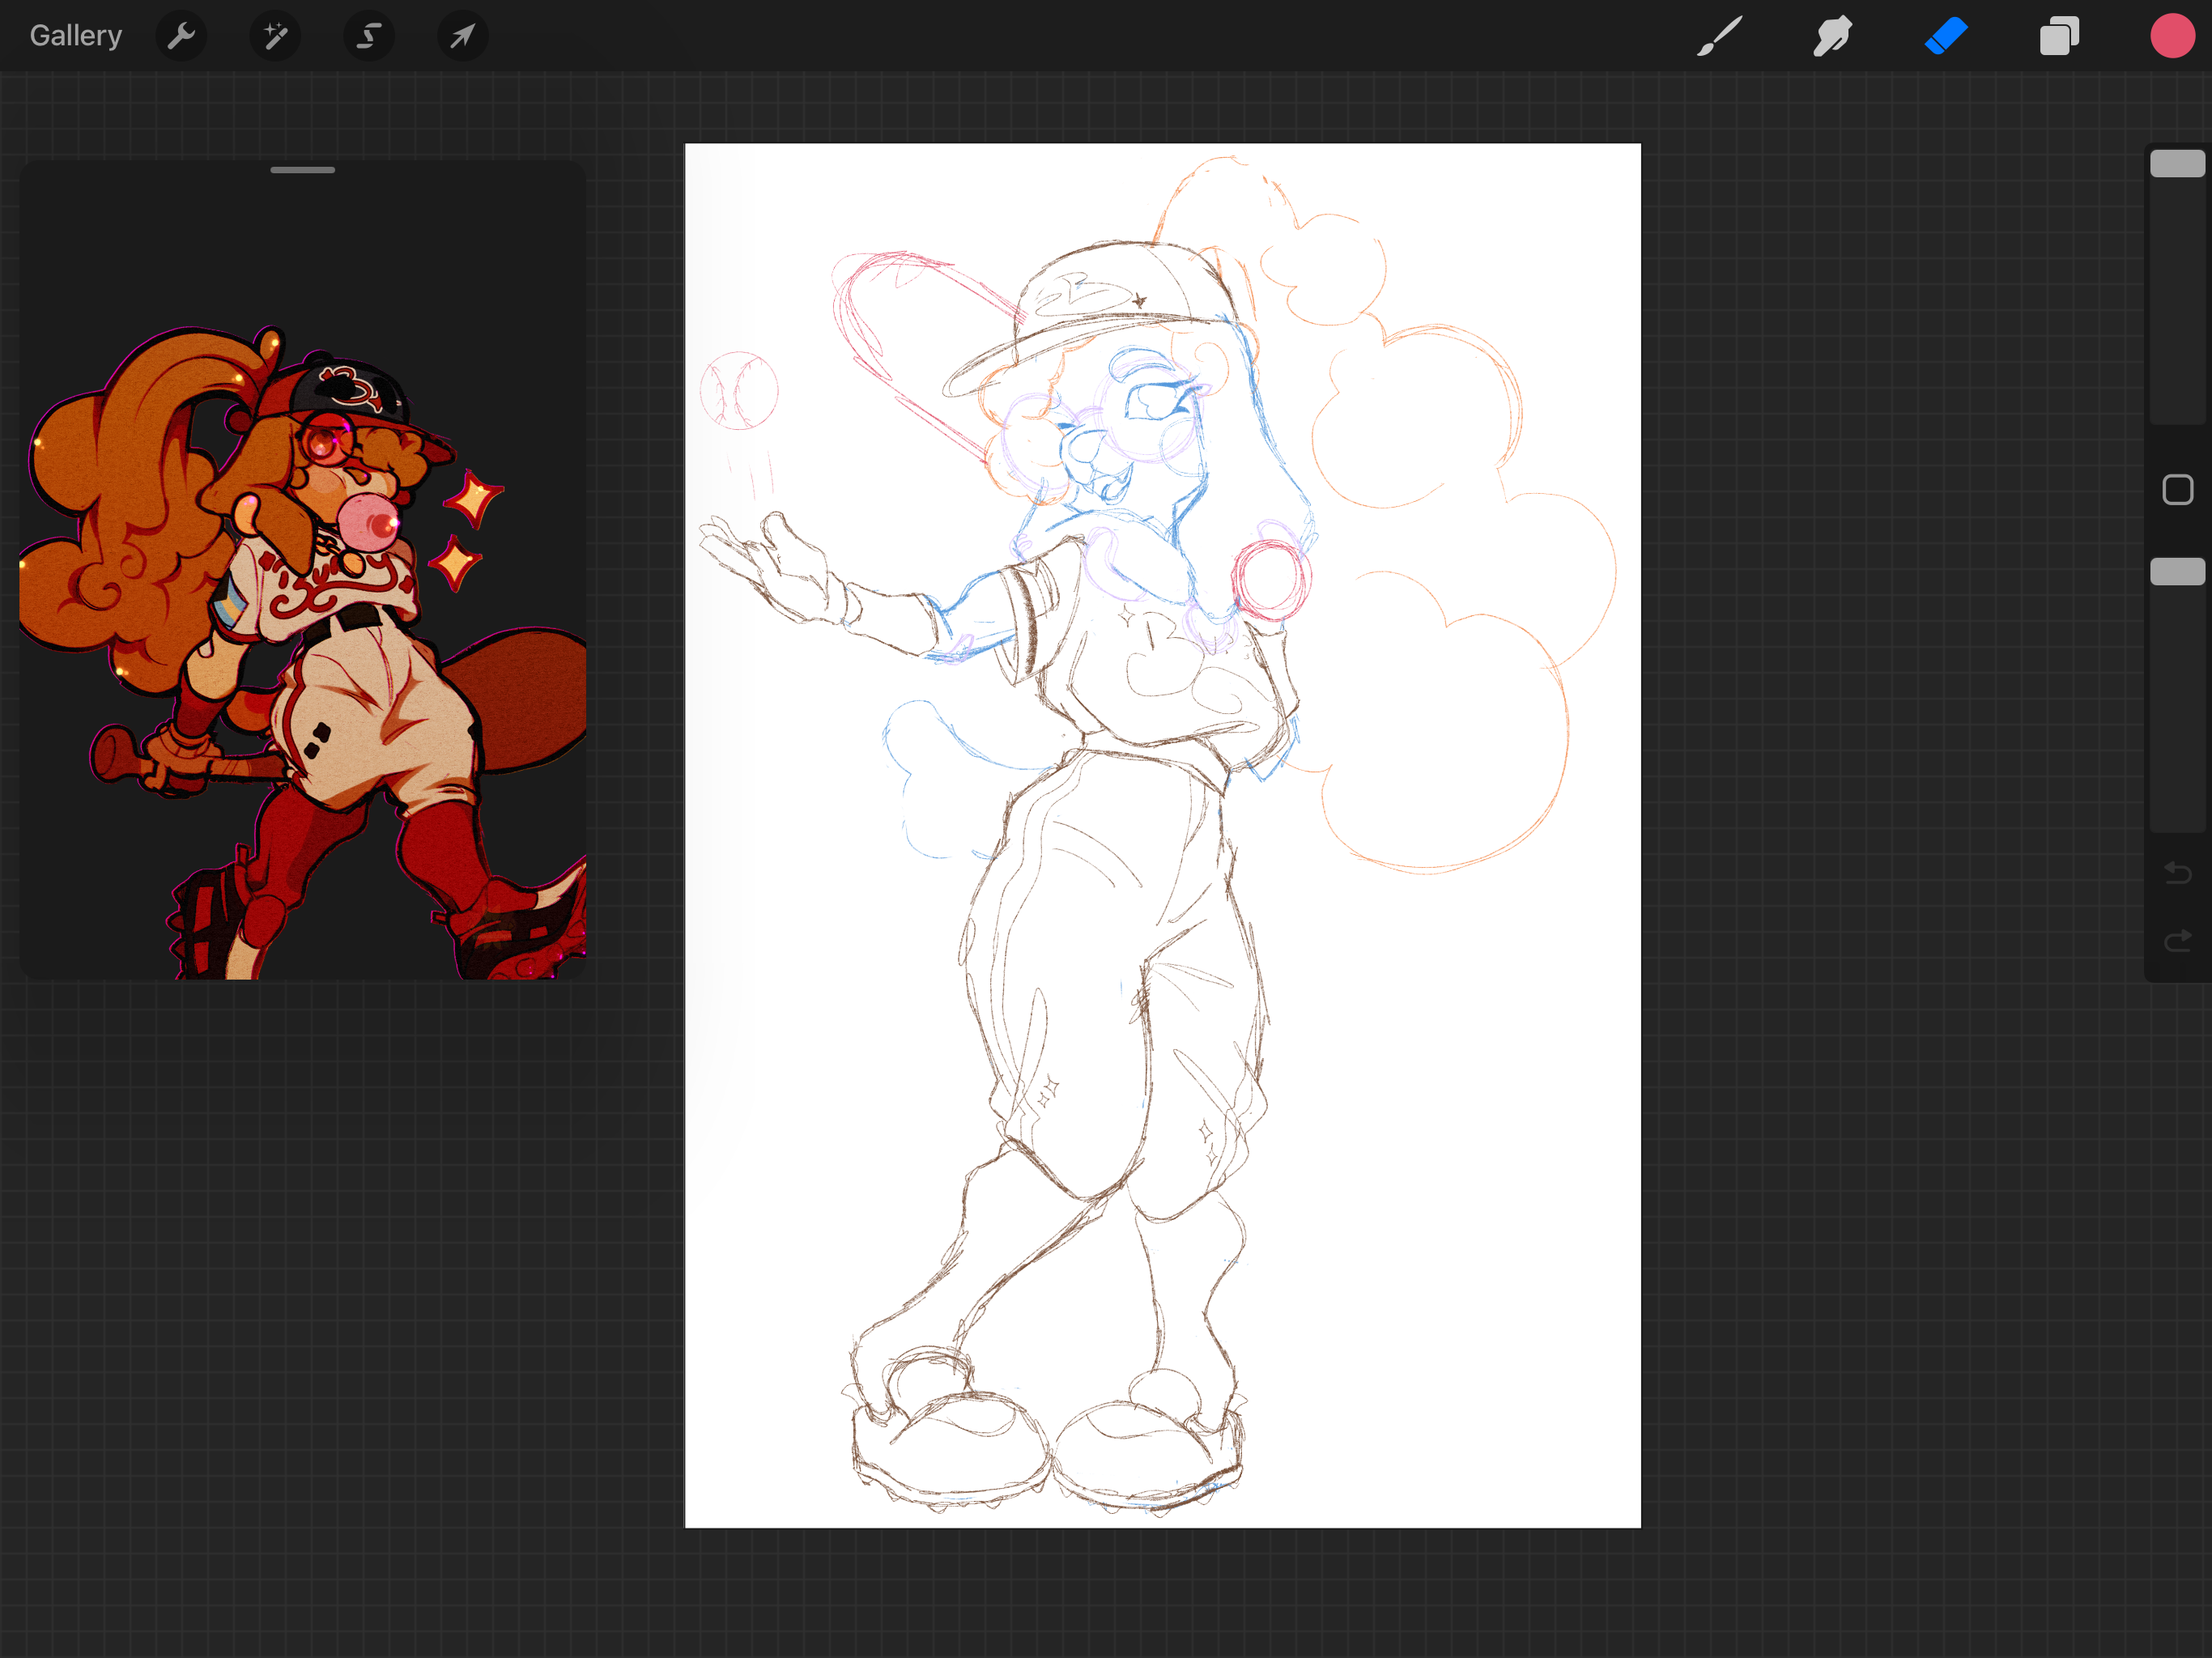Undo the last stroke
This screenshot has height=1658, width=2212.
(x=2177, y=873)
